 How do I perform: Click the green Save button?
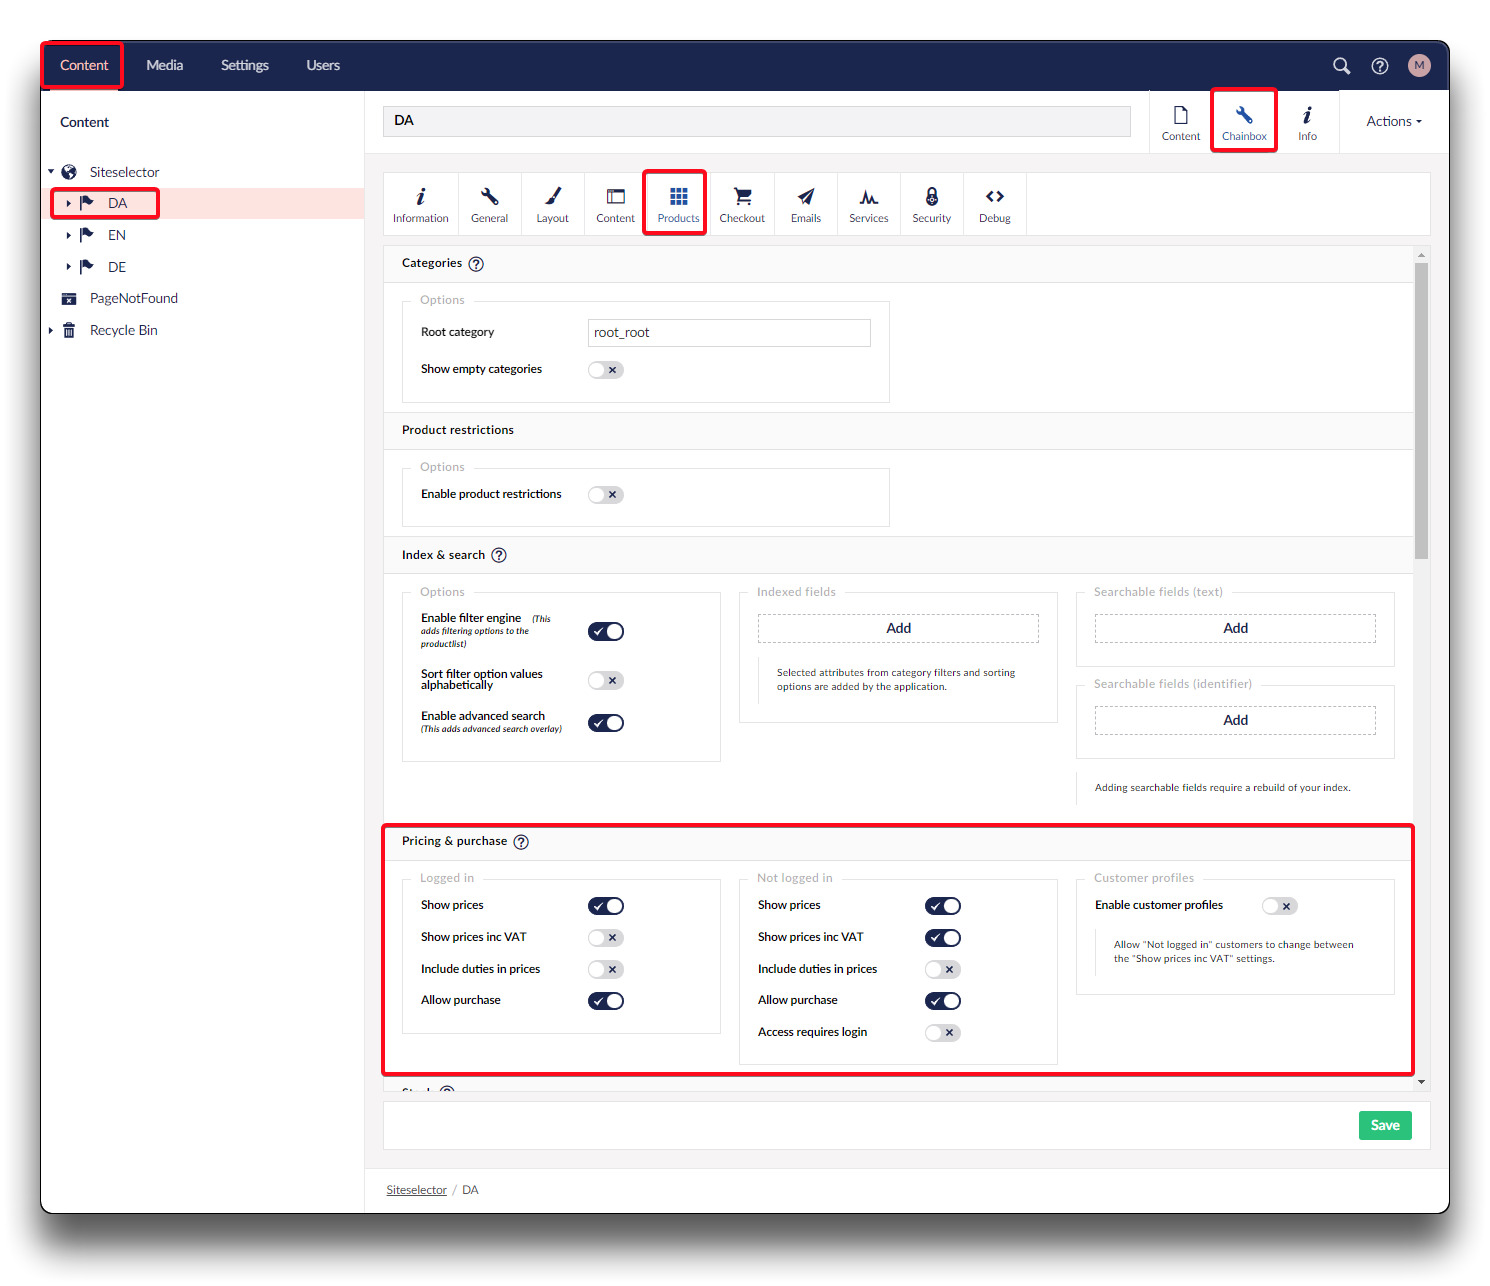click(x=1384, y=1126)
